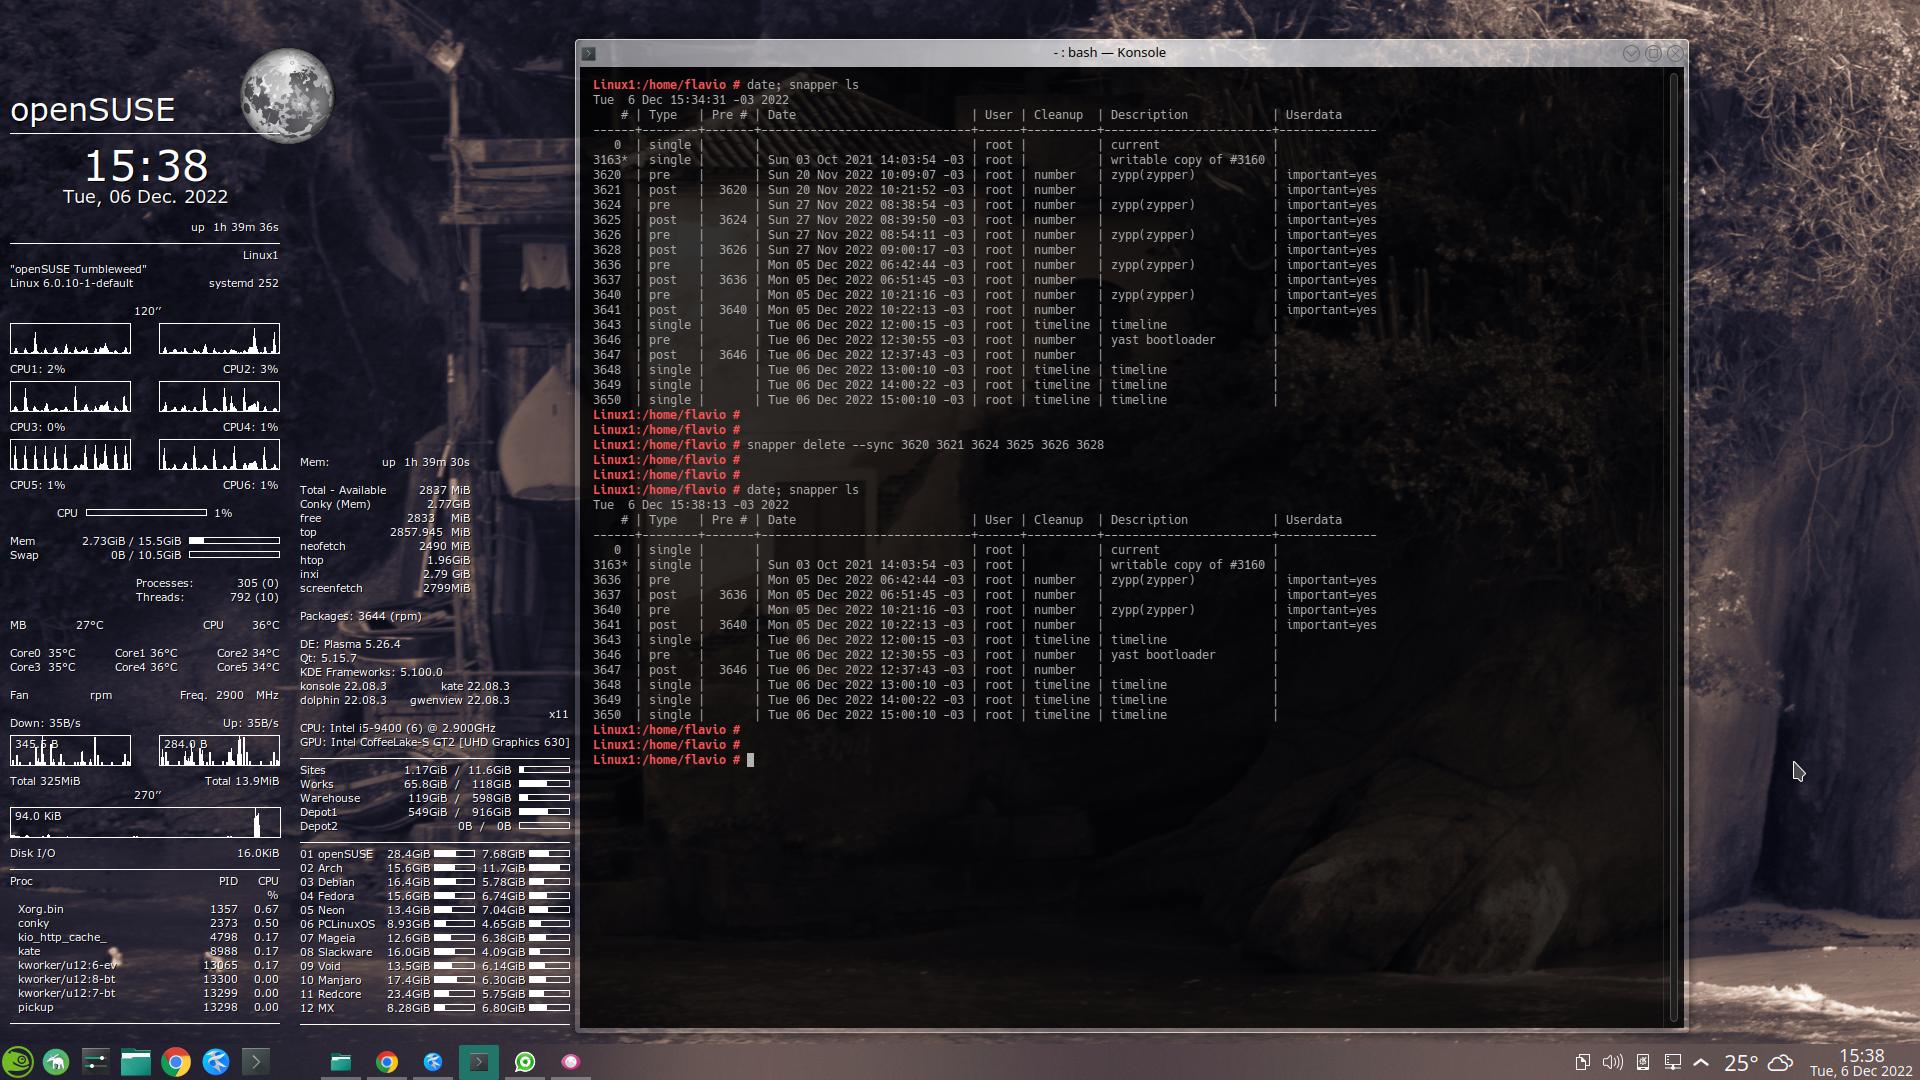The width and height of the screenshot is (1920, 1080).
Task: Click the Konsole vertical scrollbar
Action: [x=1674, y=548]
